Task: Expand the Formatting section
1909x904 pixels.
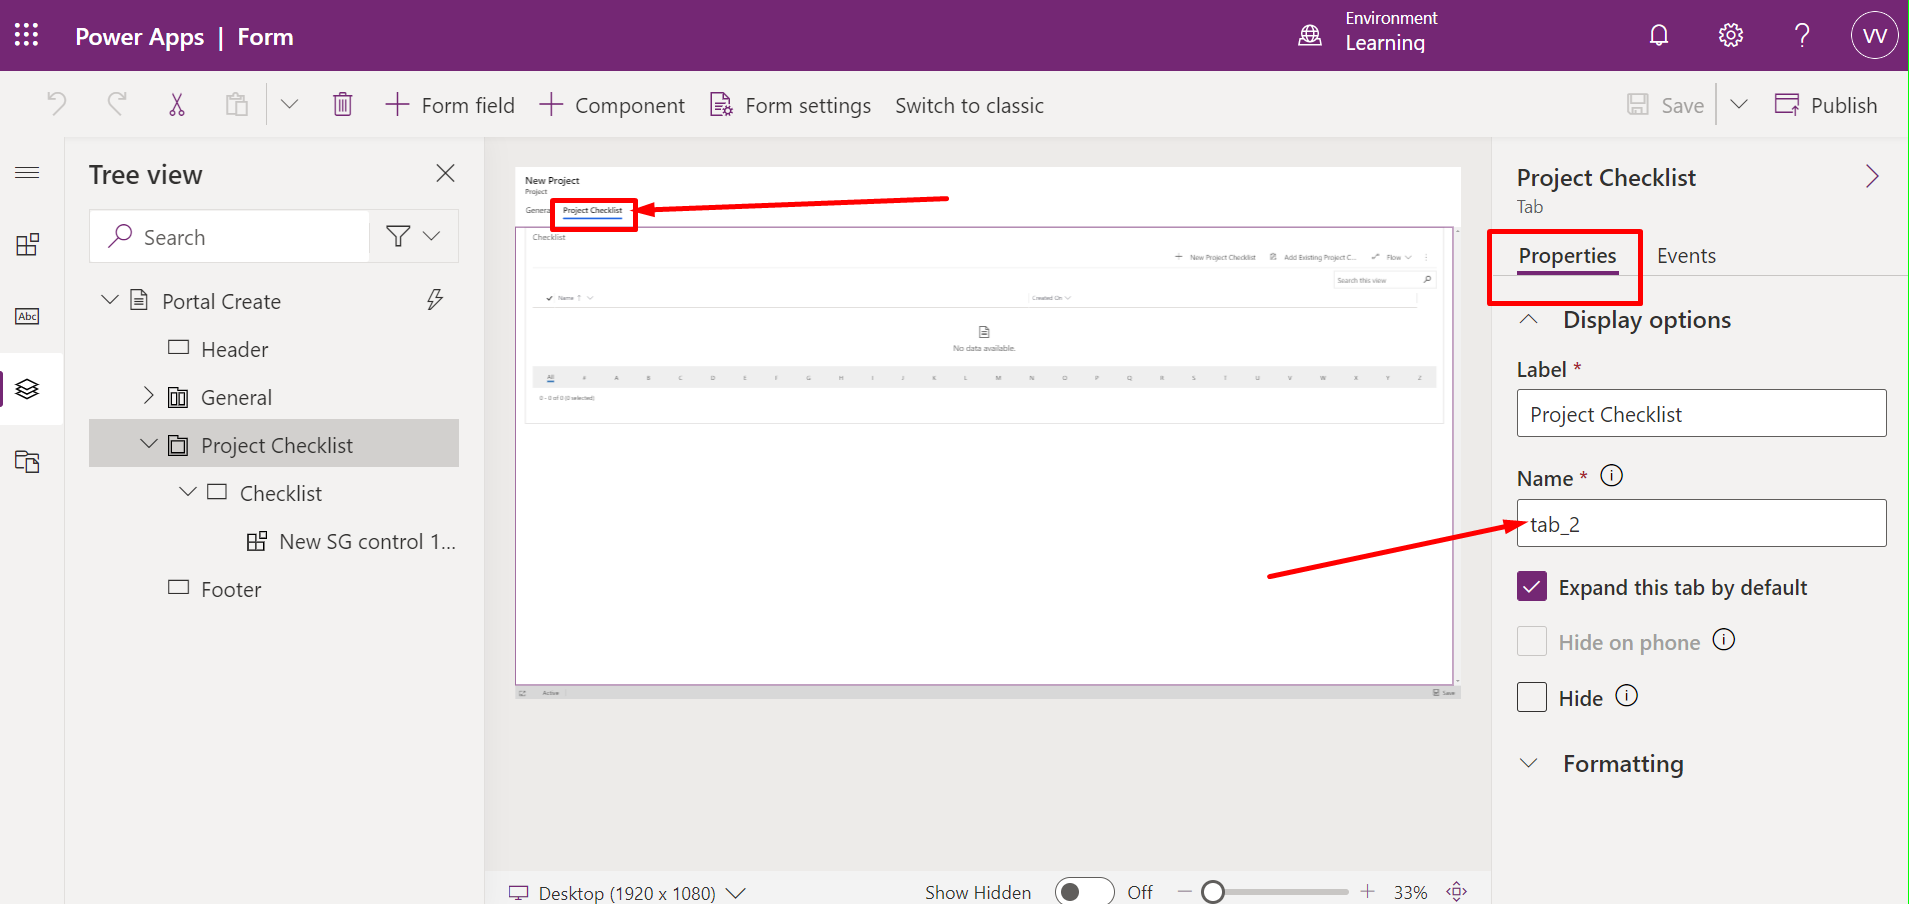Action: [x=1529, y=763]
